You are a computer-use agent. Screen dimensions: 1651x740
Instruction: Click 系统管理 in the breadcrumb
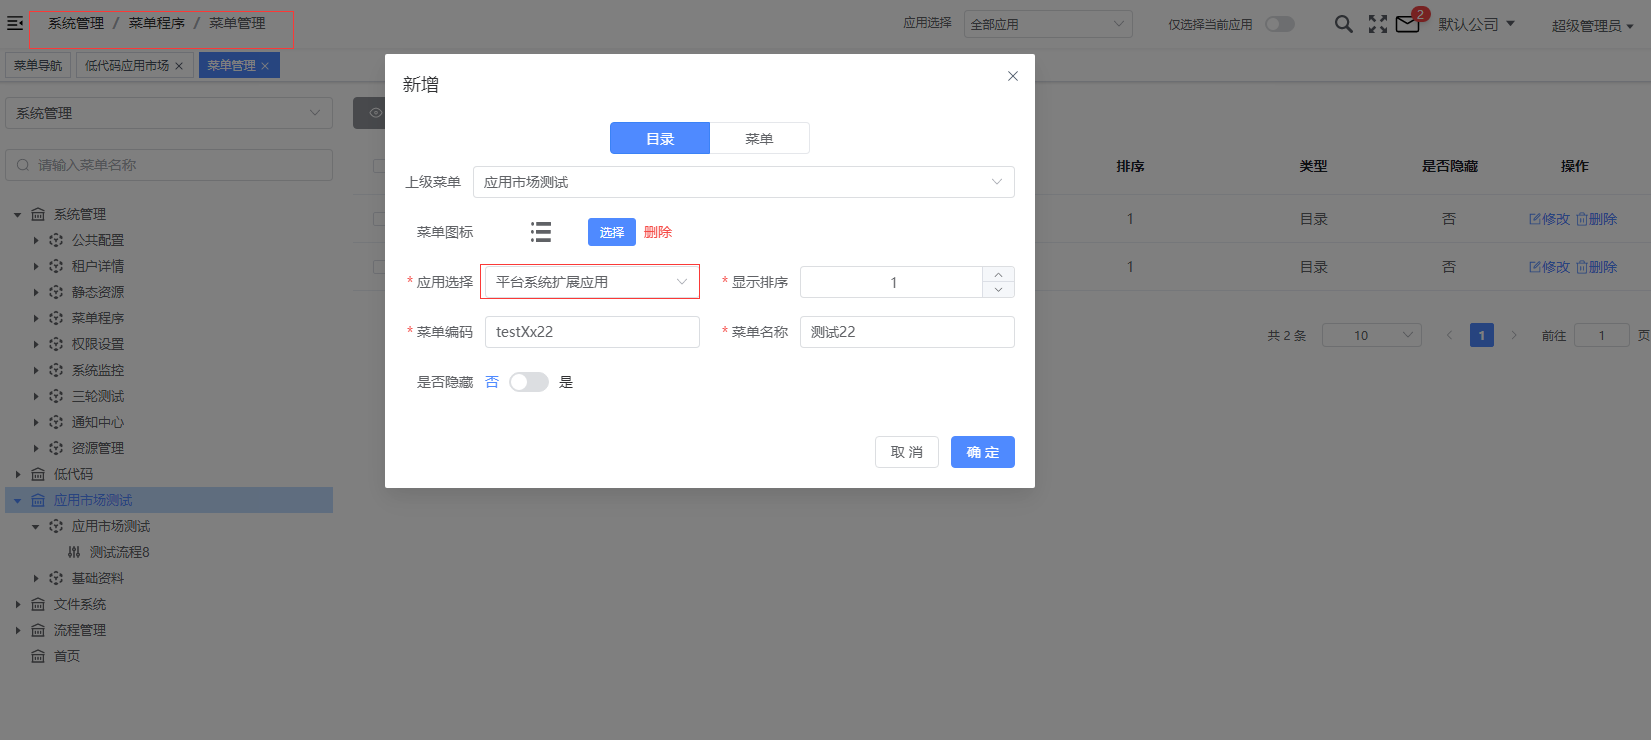[76, 23]
